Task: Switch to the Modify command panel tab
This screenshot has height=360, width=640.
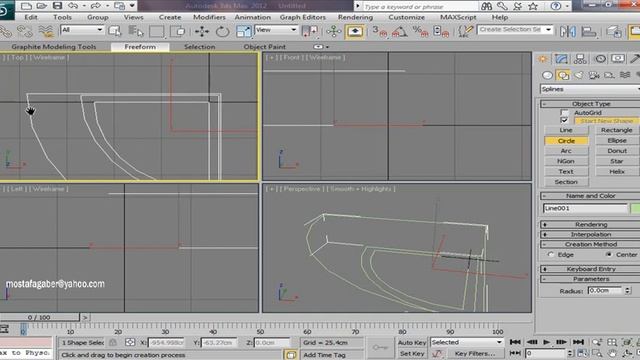Action: tap(561, 59)
